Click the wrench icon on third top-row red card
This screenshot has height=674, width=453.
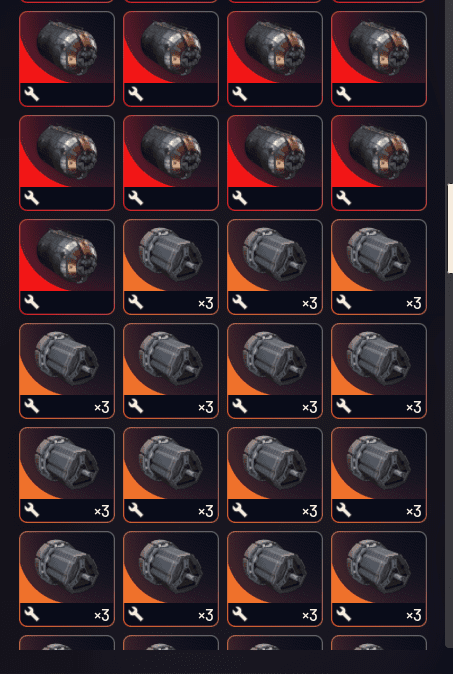click(240, 94)
